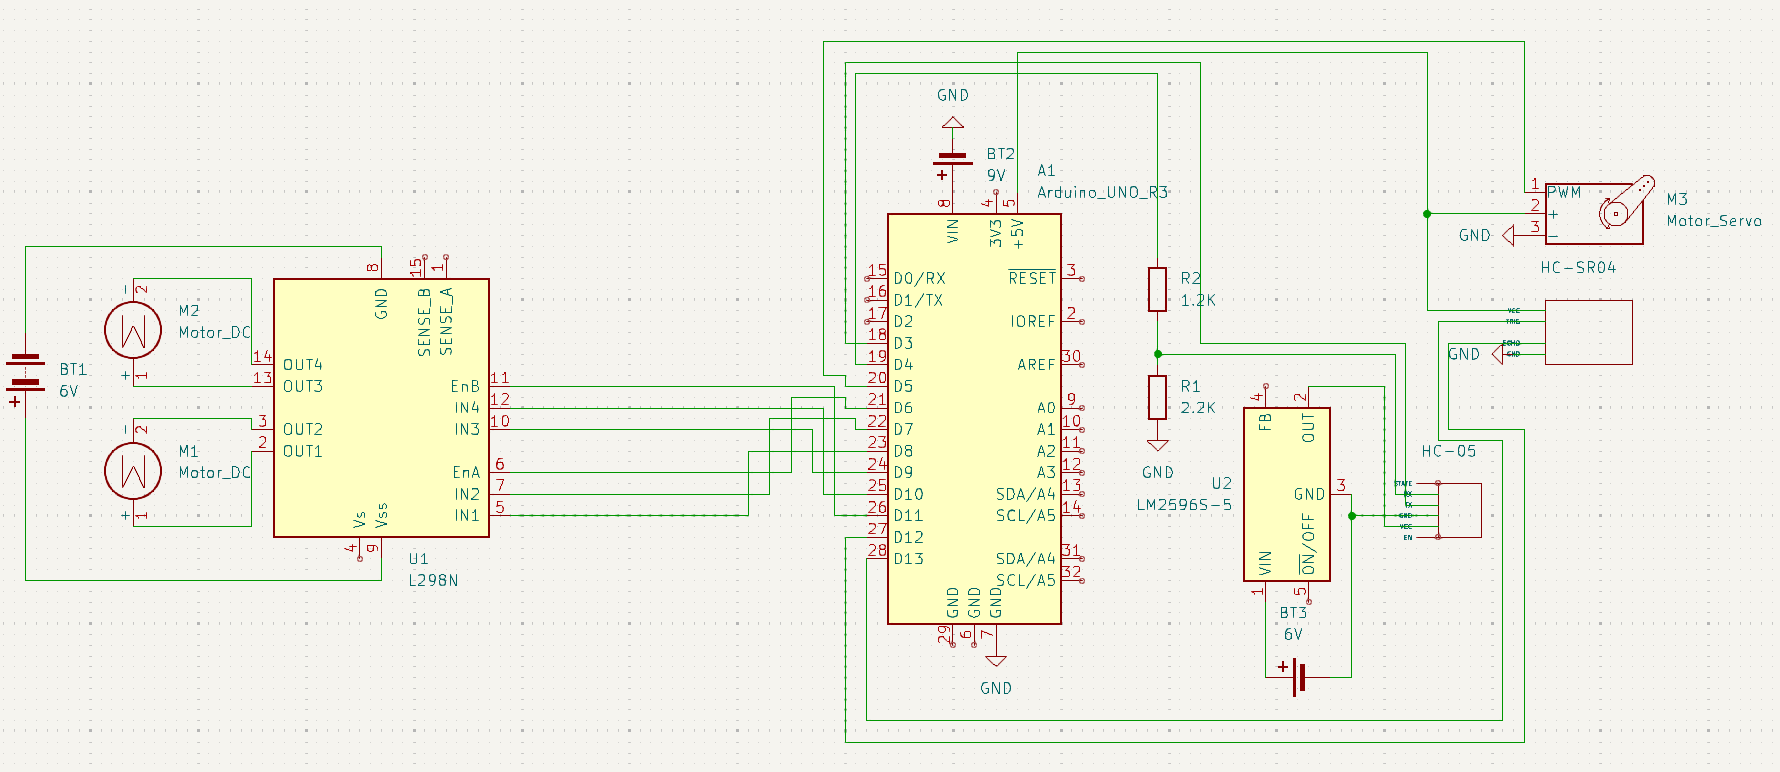
Task: Click the A0 analog pin on the Arduino
Action: [x=1046, y=408]
